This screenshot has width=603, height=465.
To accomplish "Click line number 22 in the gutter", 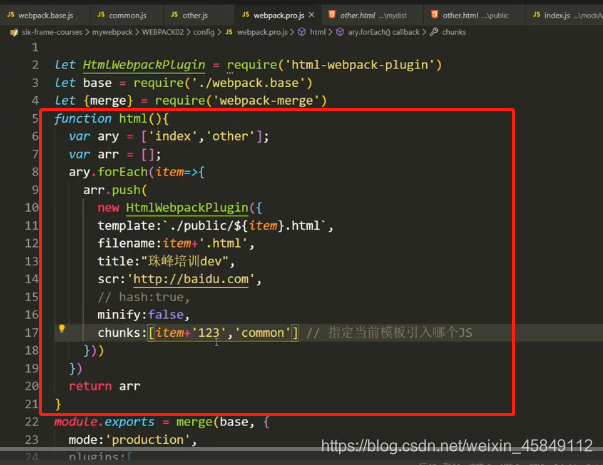I will (x=32, y=422).
